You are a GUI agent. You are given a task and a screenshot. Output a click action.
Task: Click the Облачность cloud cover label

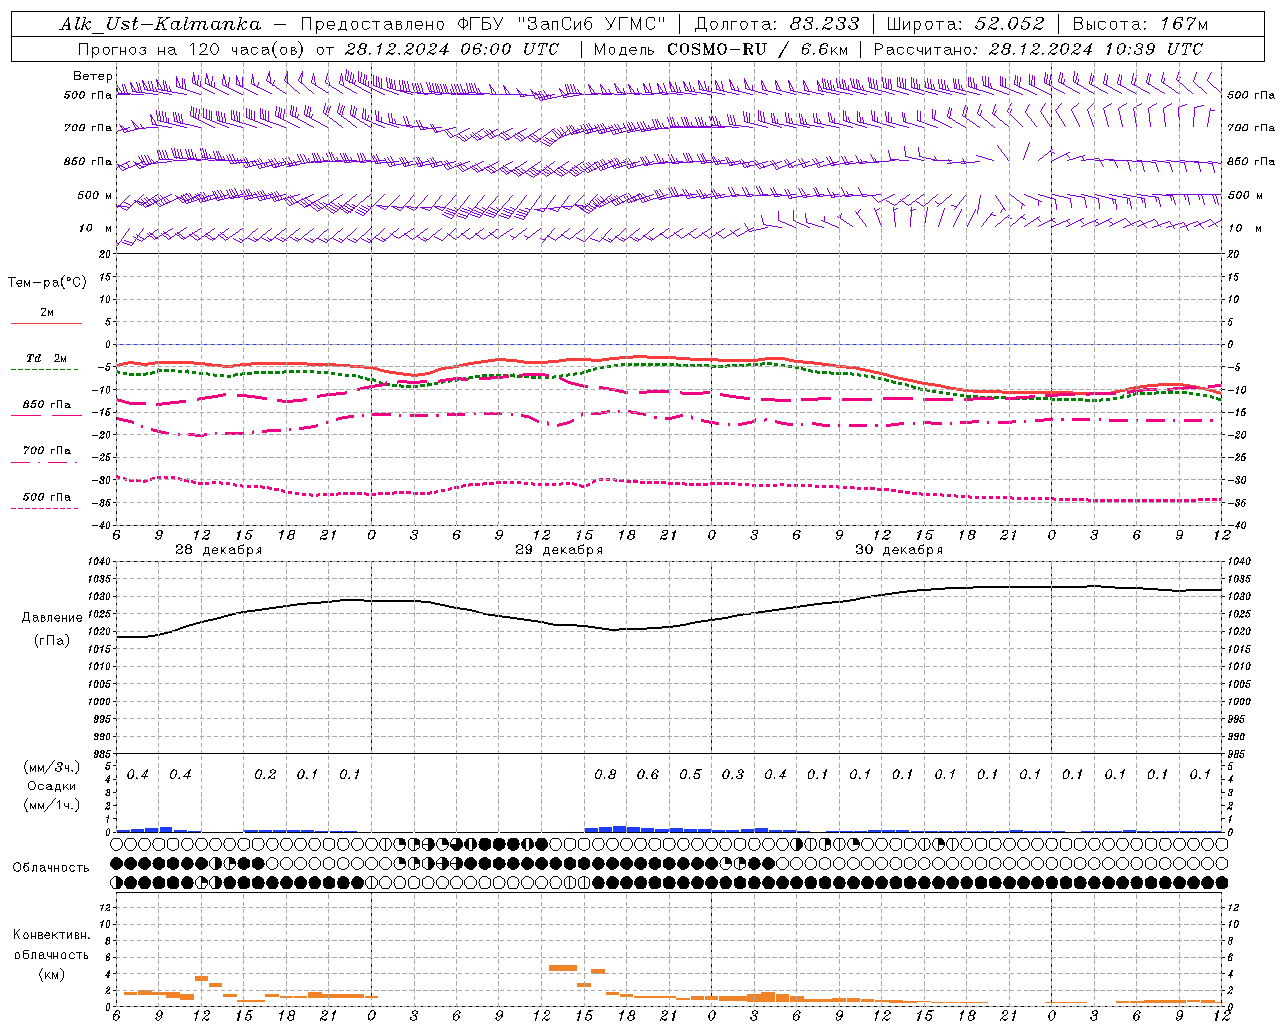point(51,868)
